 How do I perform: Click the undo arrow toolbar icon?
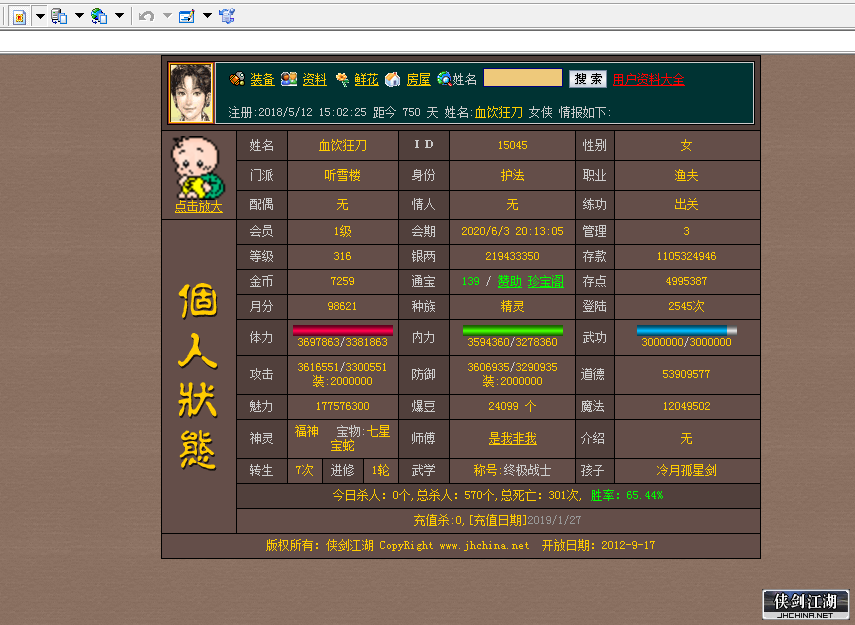tap(146, 16)
